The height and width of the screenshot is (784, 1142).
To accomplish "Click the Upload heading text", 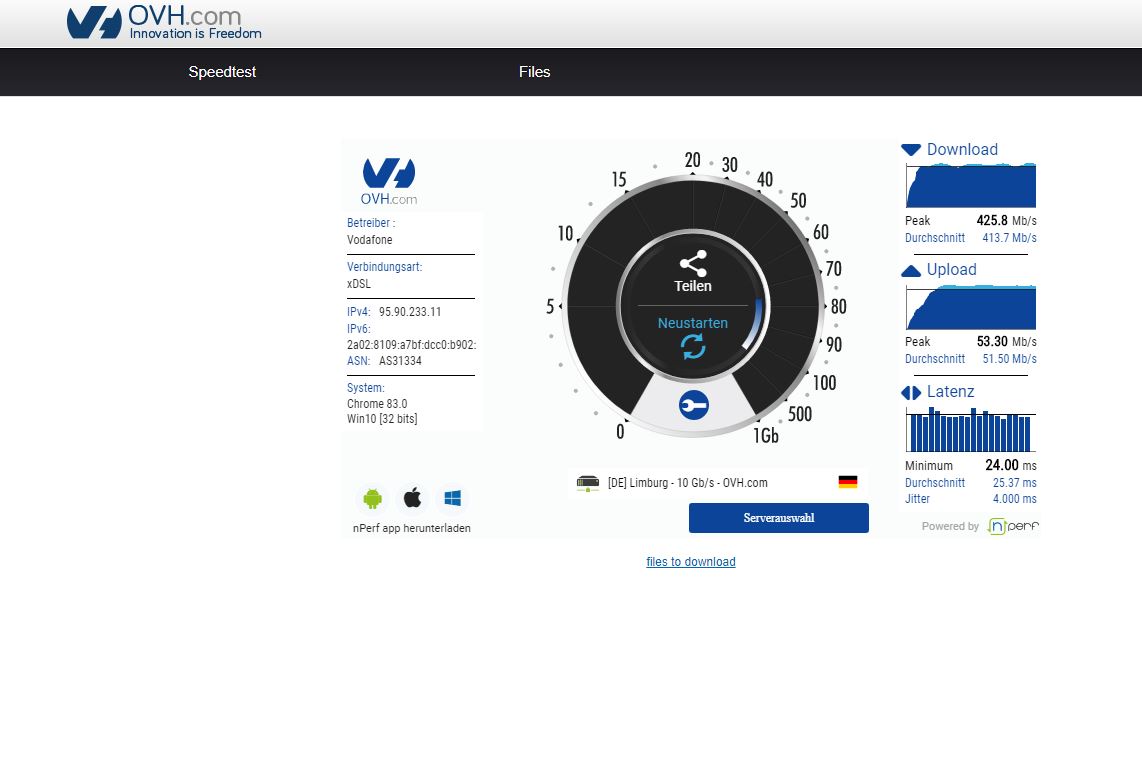I will pyautogui.click(x=951, y=270).
